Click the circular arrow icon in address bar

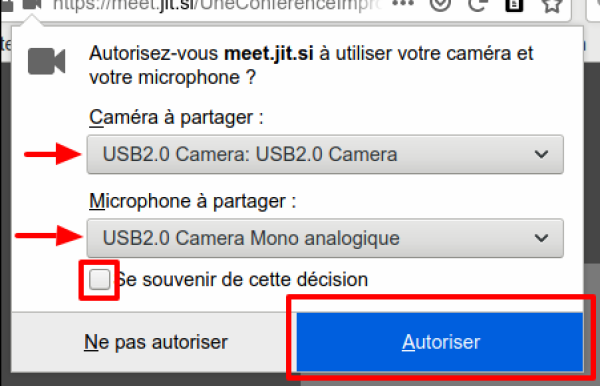478,5
